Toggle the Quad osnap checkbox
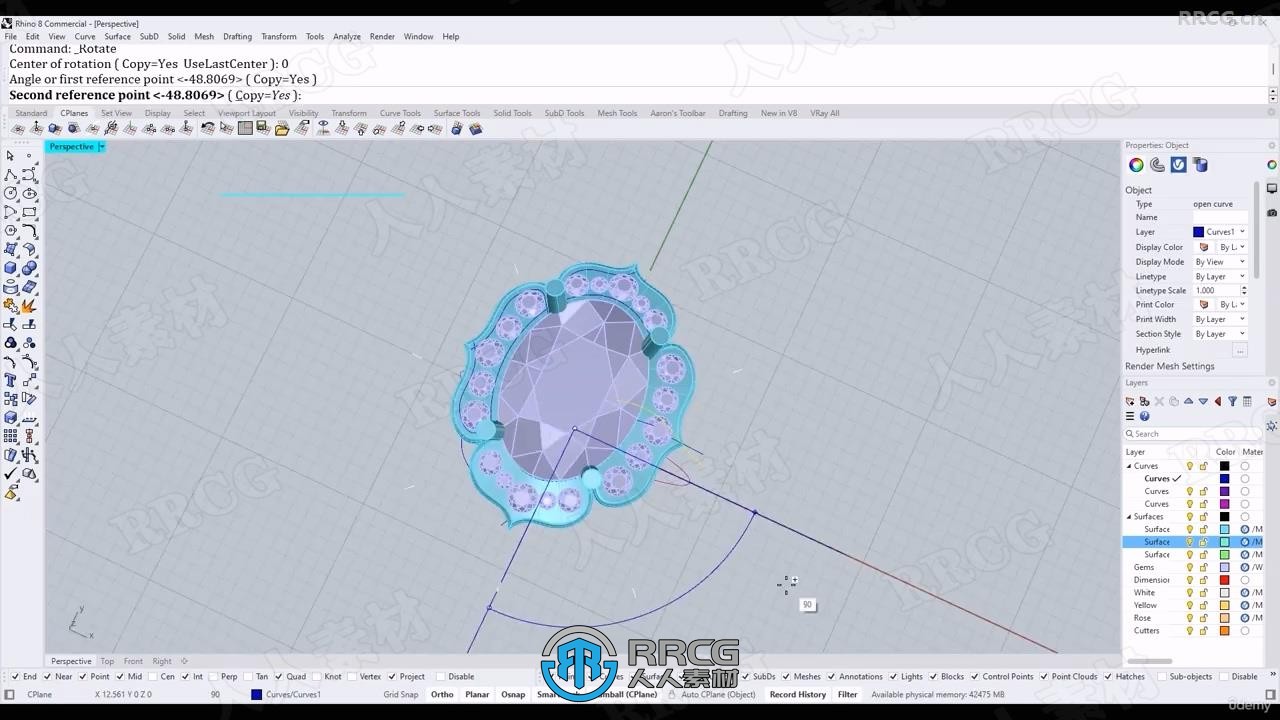 (x=278, y=676)
